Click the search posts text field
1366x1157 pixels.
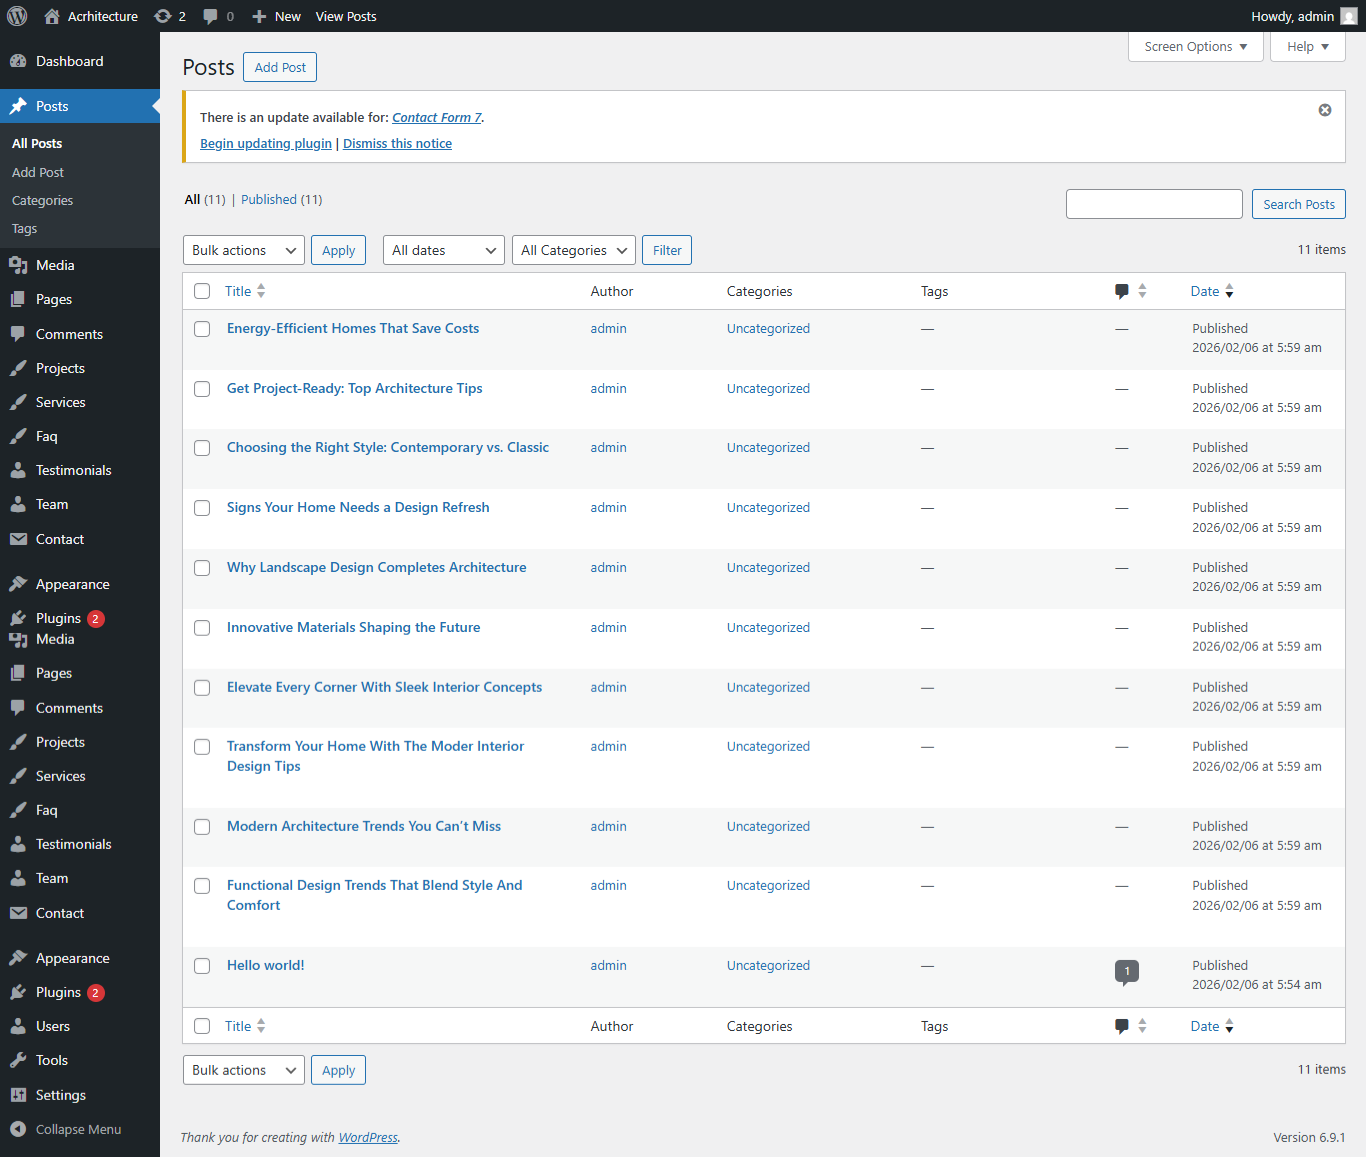tap(1154, 204)
